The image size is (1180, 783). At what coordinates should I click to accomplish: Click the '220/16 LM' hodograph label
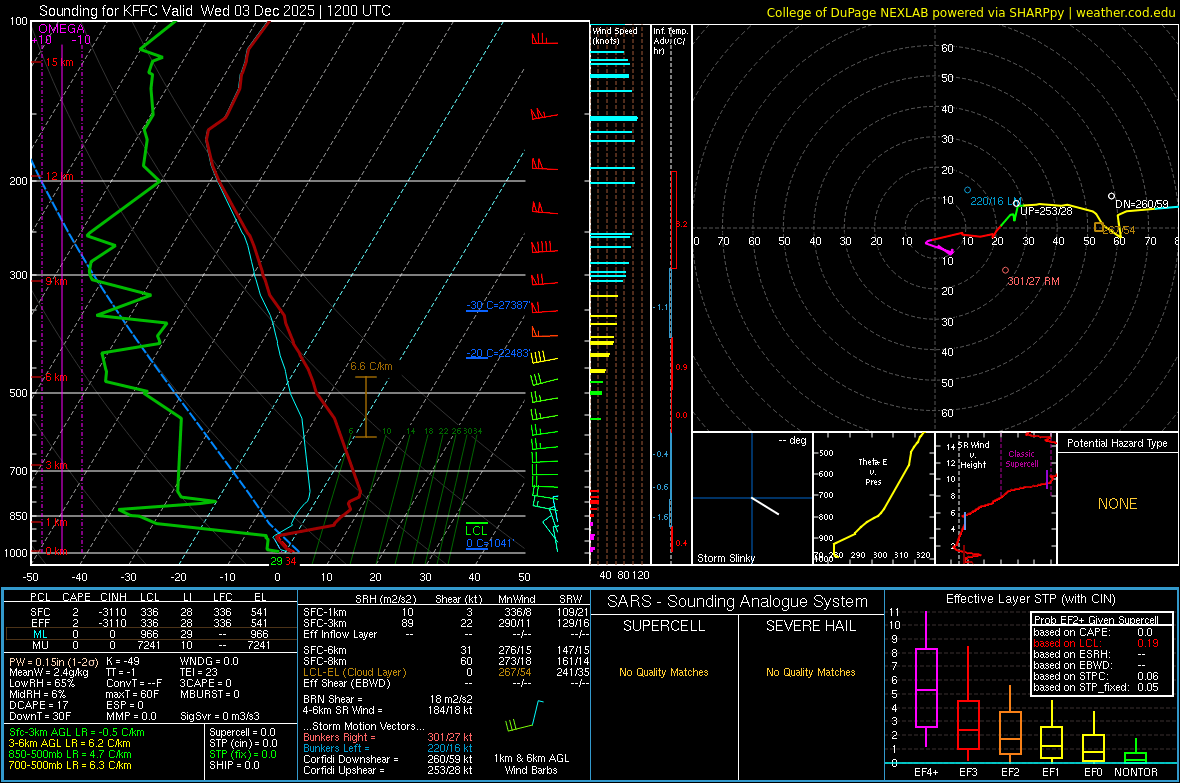point(995,201)
